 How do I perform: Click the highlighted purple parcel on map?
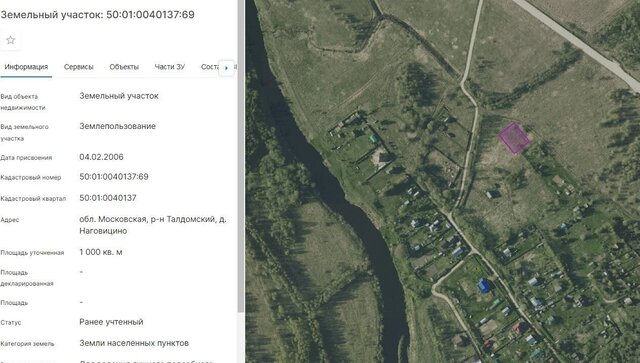pyautogui.click(x=514, y=138)
